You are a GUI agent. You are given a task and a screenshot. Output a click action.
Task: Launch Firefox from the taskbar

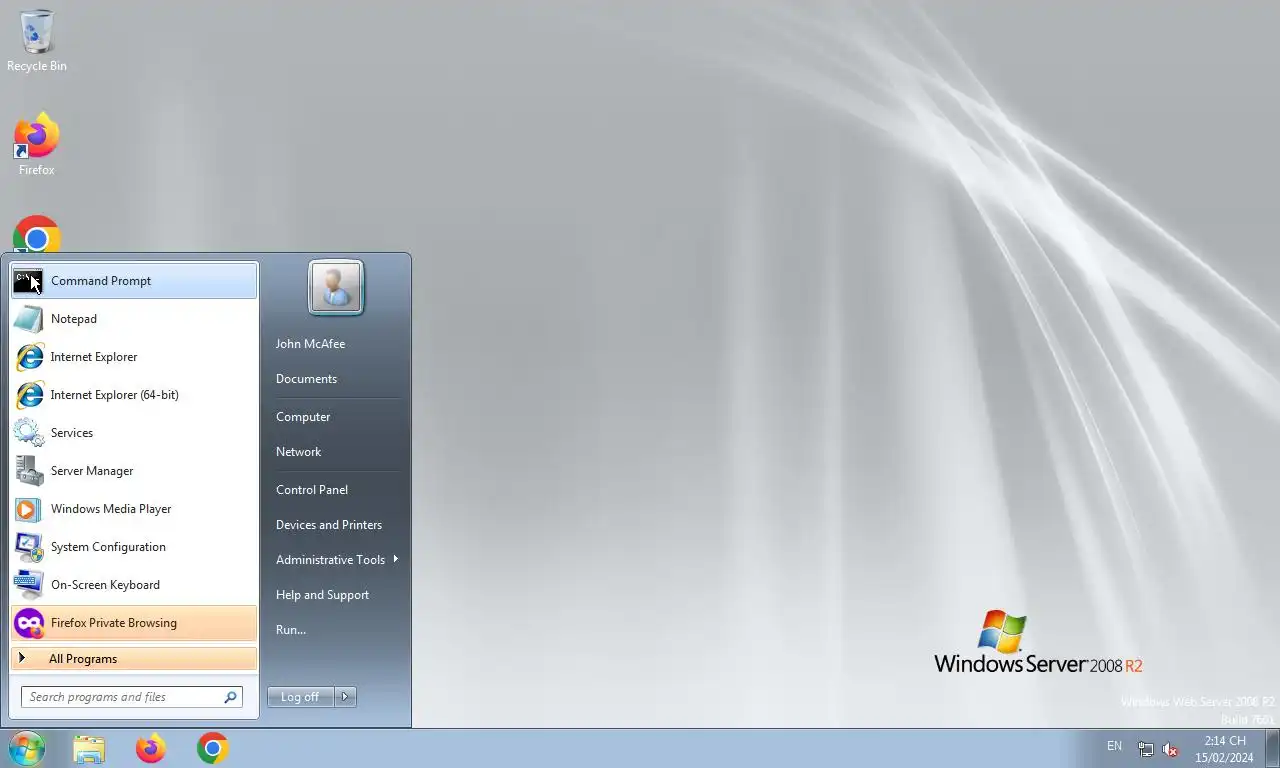point(150,748)
